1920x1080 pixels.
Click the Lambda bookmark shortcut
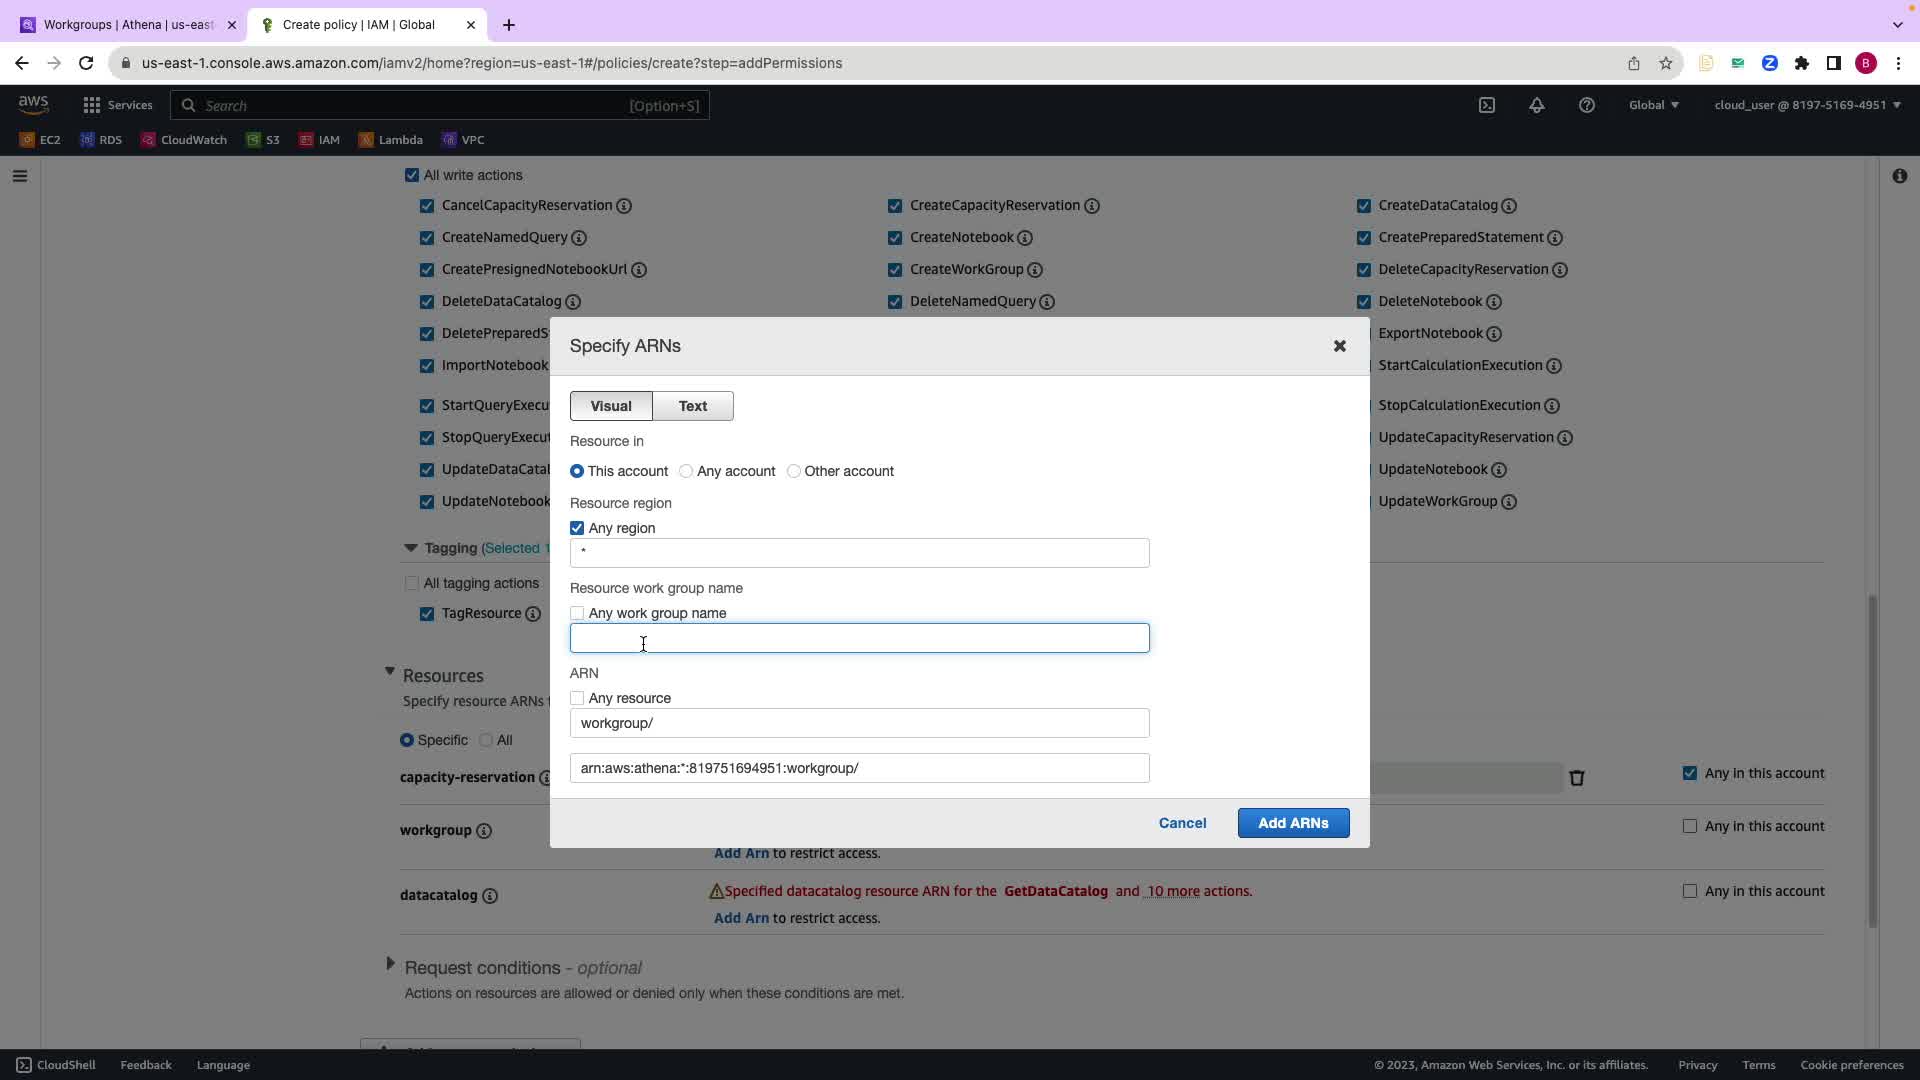tap(391, 140)
